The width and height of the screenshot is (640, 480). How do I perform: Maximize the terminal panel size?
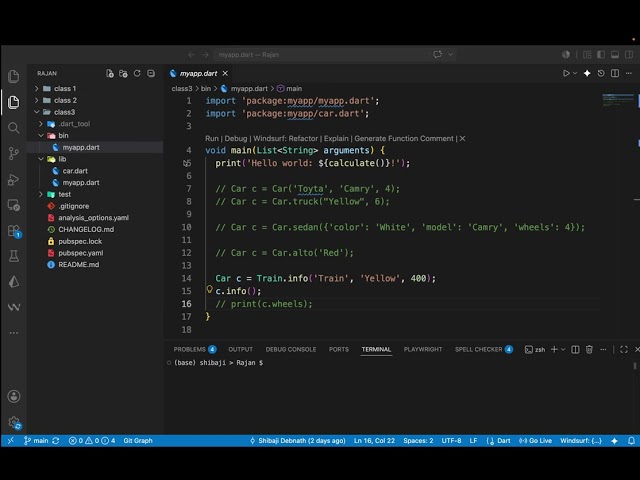[x=624, y=349]
